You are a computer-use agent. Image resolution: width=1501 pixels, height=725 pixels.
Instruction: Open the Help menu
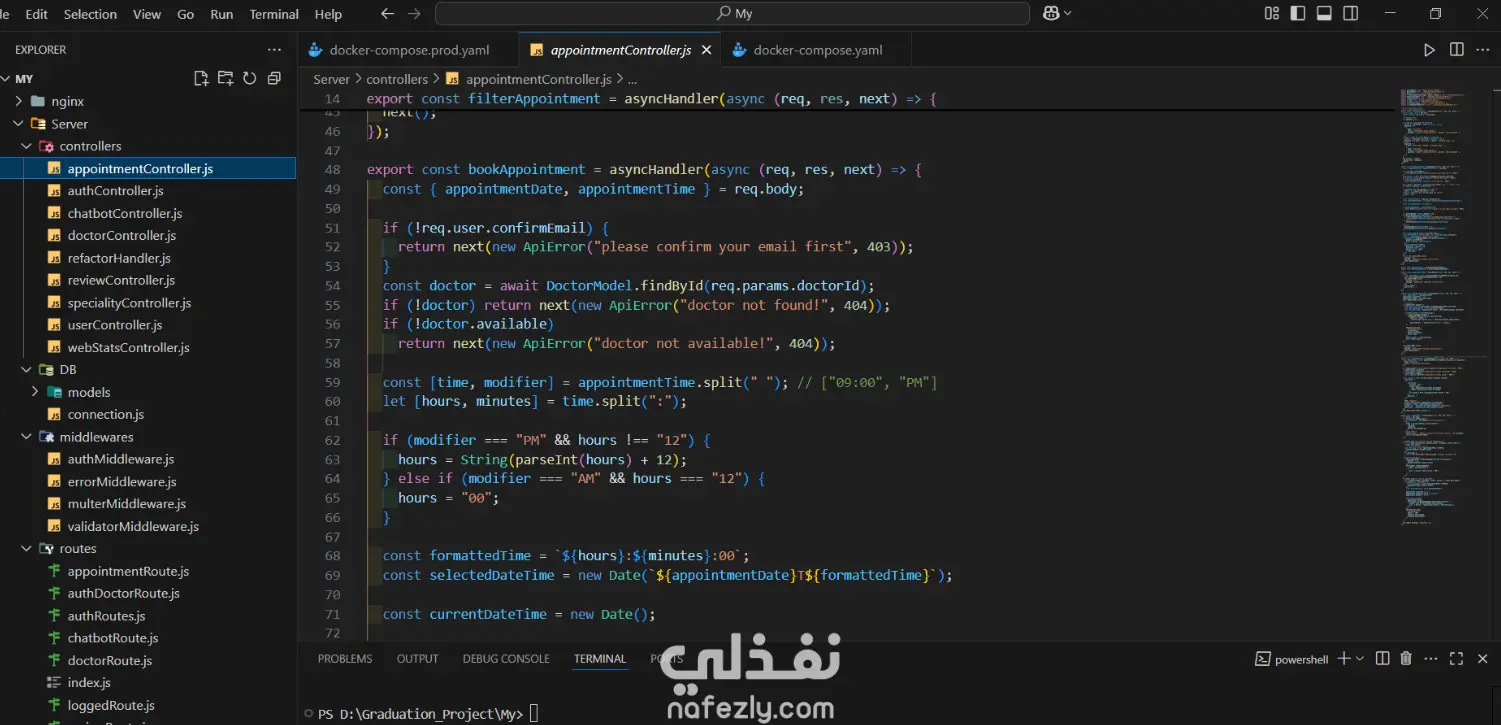click(x=328, y=14)
